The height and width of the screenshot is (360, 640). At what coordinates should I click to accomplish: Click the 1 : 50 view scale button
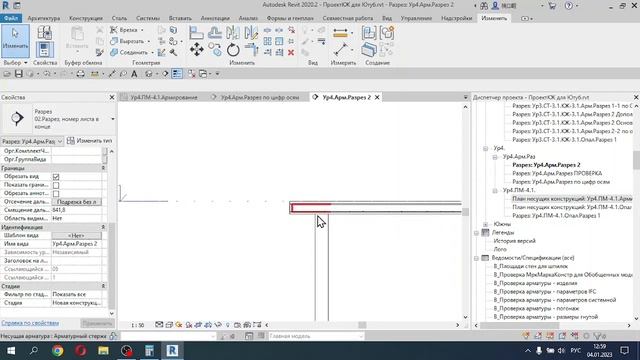pyautogui.click(x=138, y=325)
